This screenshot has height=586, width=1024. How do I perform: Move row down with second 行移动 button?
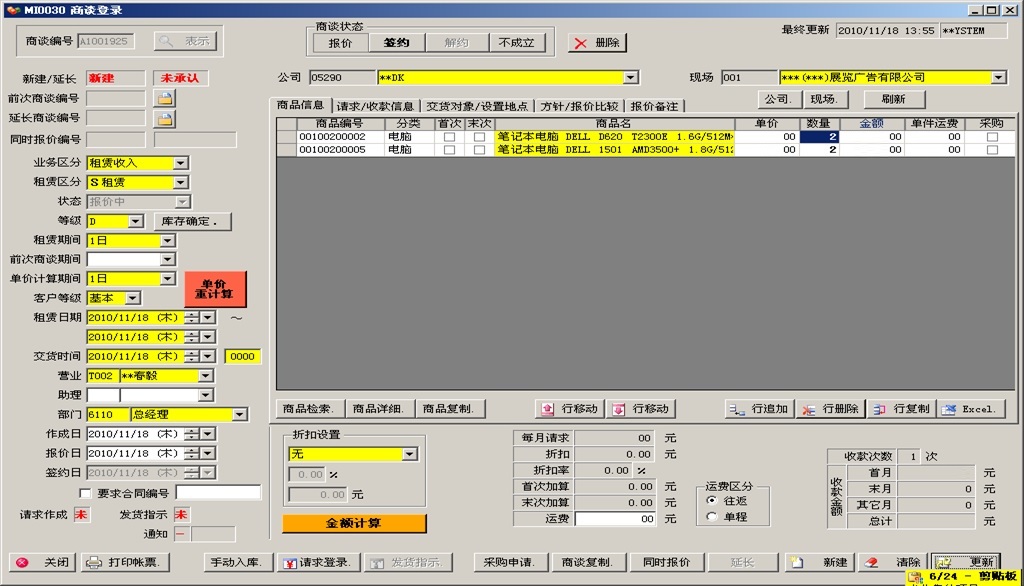pos(641,409)
